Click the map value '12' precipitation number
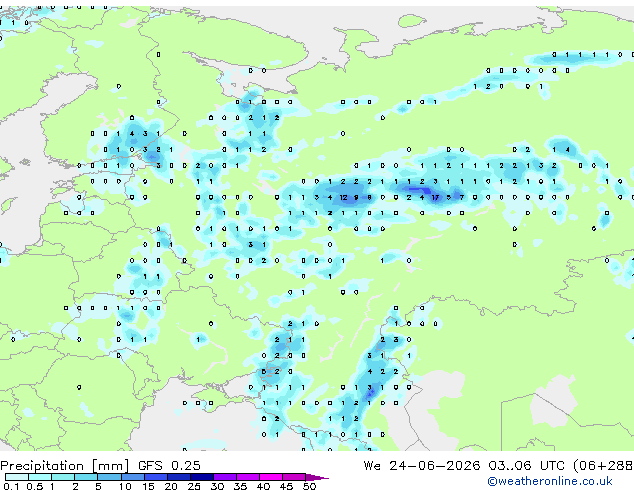634x490 pixels. click(343, 197)
